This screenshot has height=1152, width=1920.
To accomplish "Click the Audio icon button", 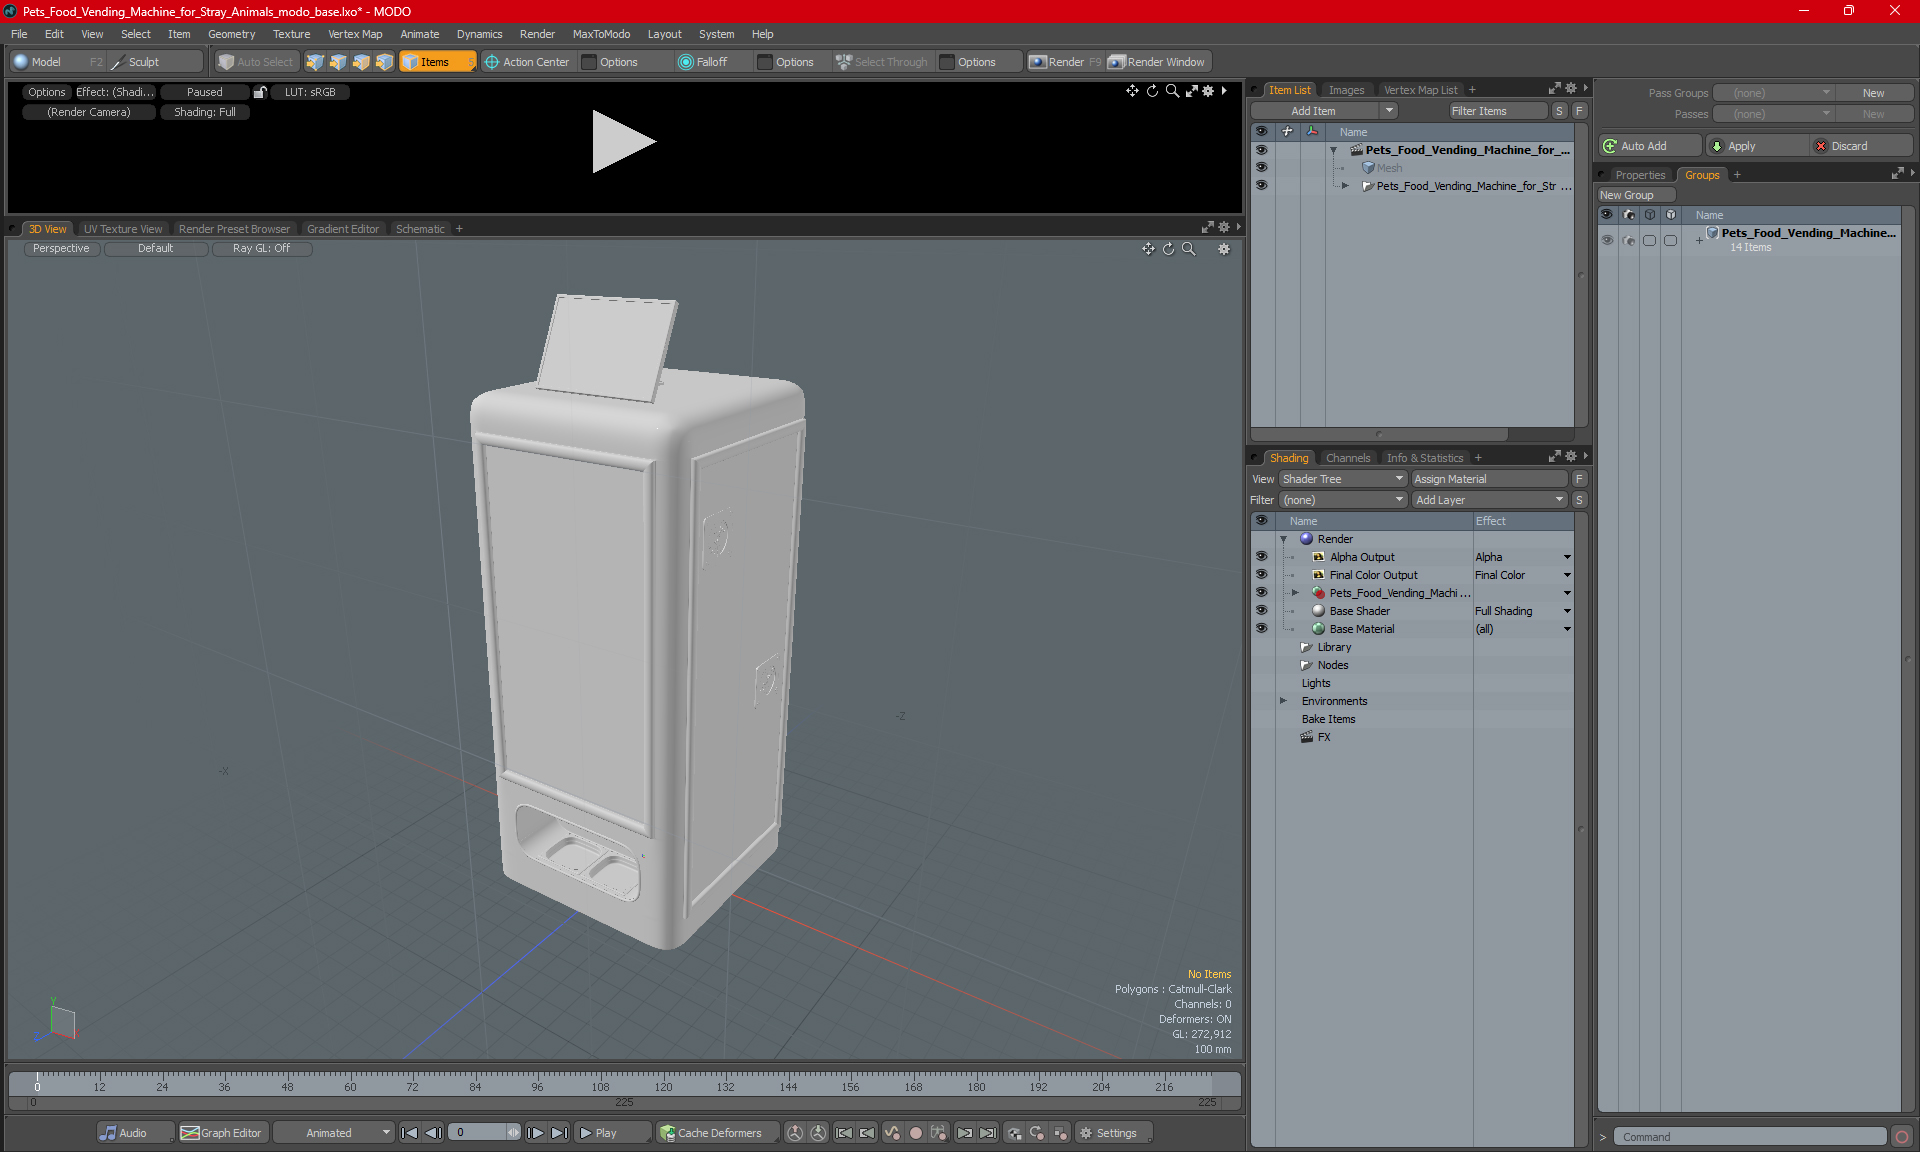I will 108,1133.
